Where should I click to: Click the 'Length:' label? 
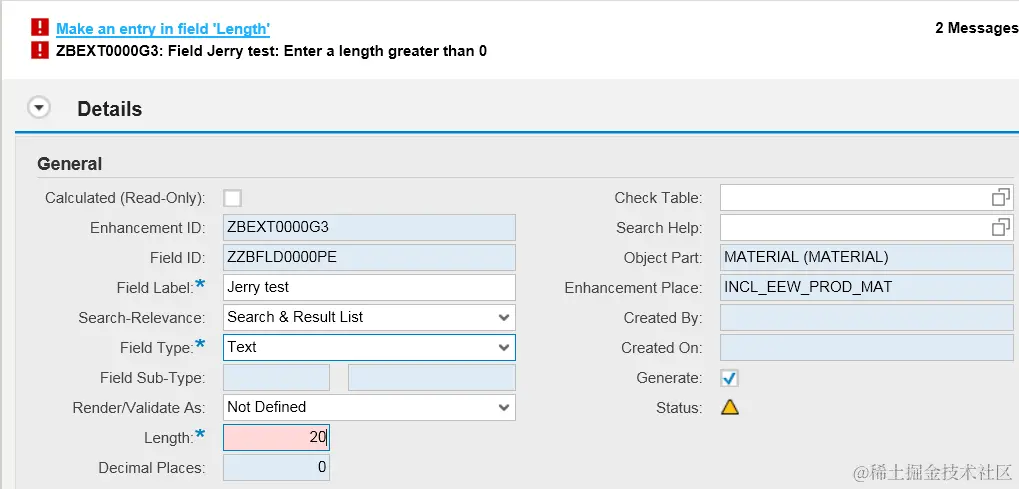(168, 438)
